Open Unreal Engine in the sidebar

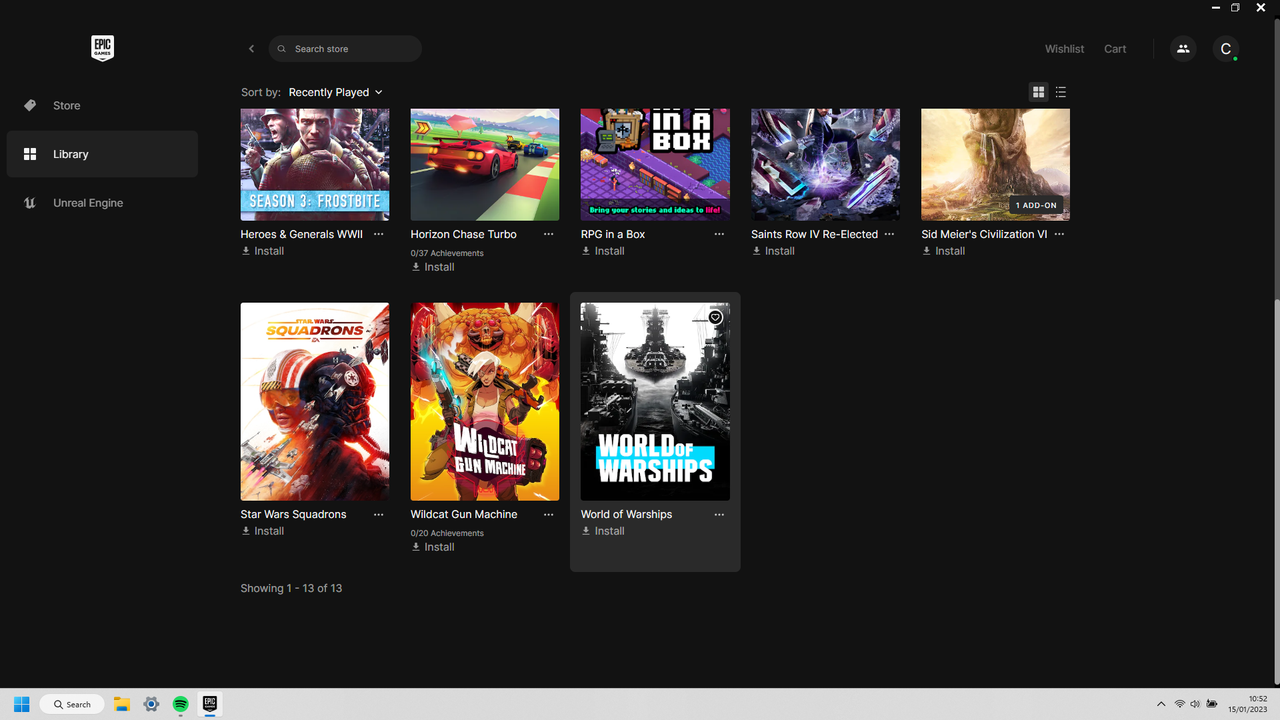(102, 203)
